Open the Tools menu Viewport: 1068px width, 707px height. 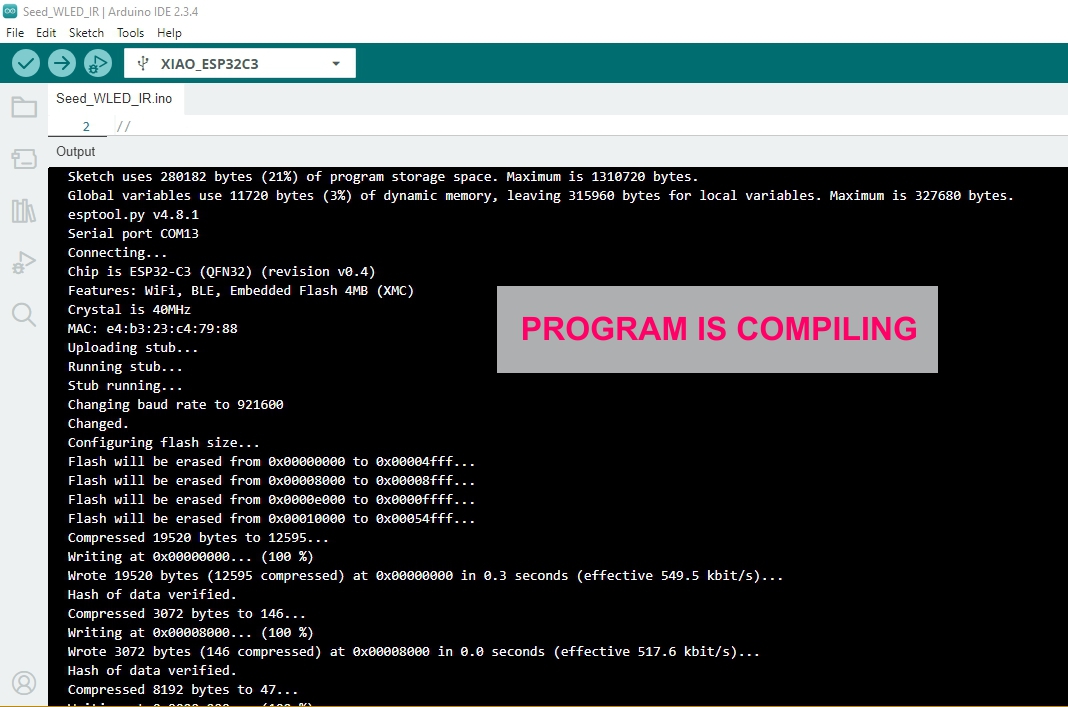[130, 33]
